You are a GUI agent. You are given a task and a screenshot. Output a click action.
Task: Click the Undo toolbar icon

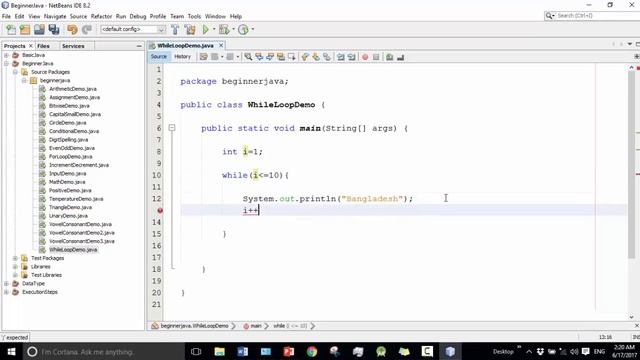[x=72, y=29]
